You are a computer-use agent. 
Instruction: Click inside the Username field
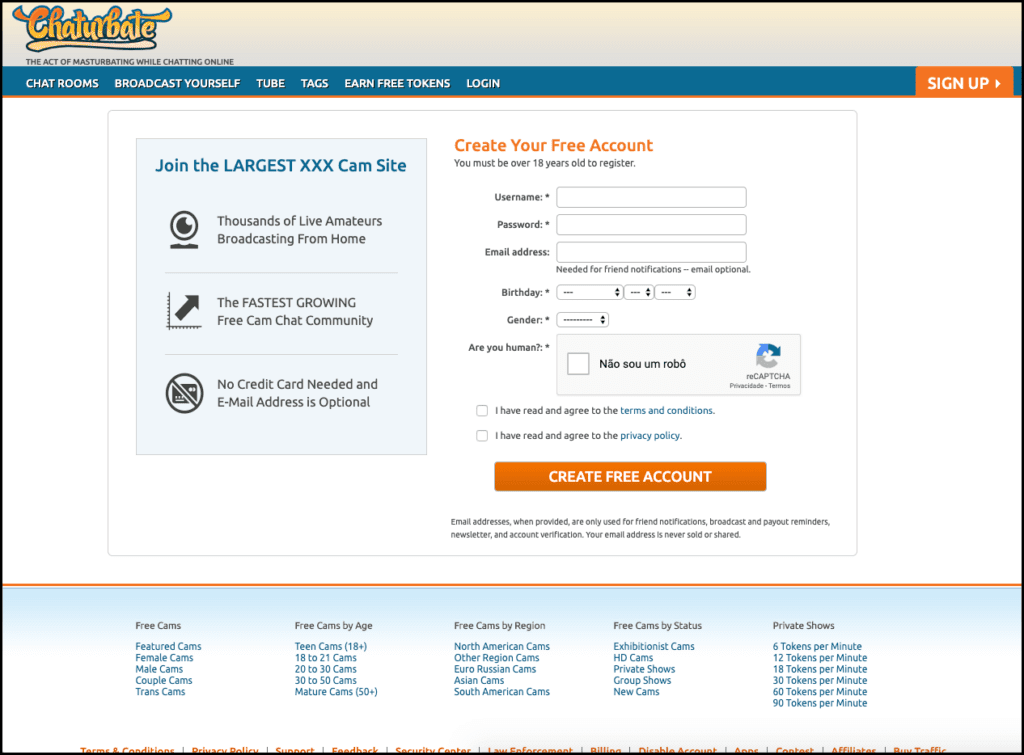pos(651,197)
